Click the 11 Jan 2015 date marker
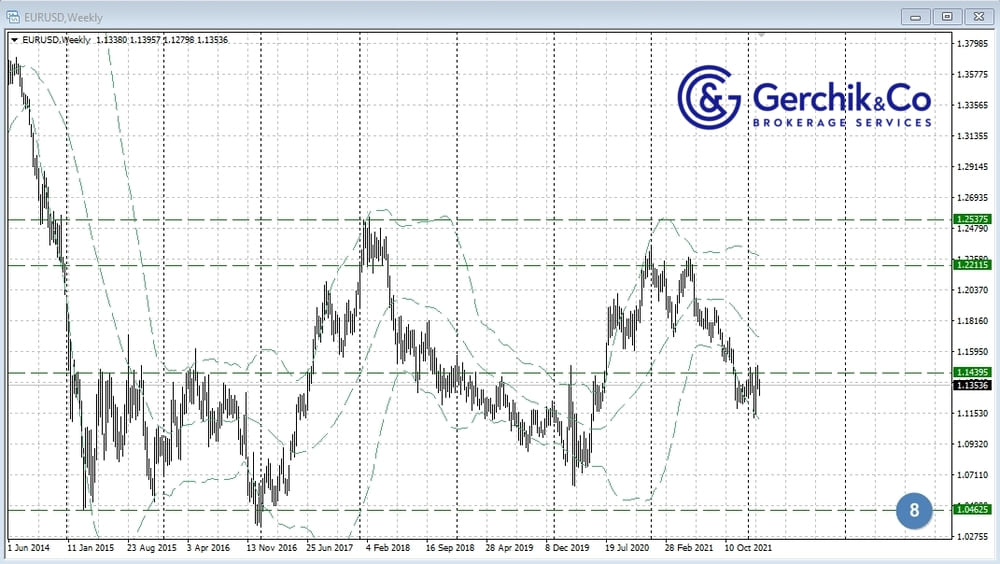The width and height of the screenshot is (1000, 564). click(x=92, y=548)
